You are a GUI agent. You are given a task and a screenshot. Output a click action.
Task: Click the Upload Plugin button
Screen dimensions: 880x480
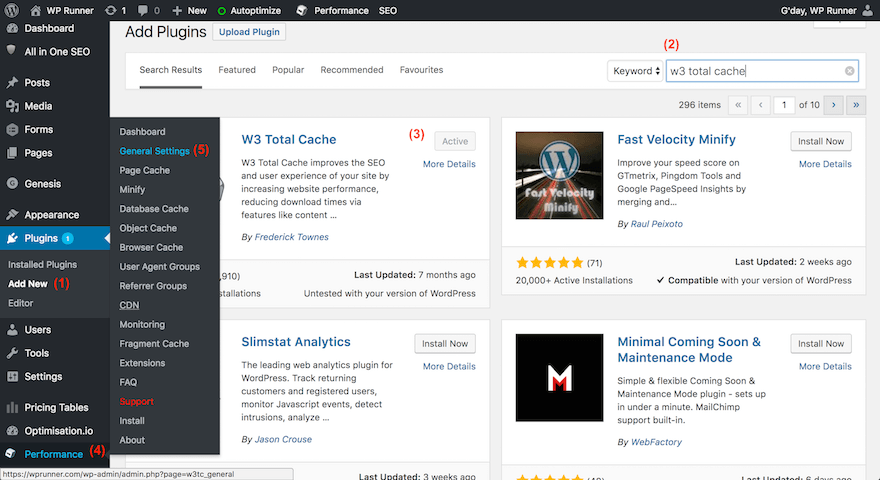pyautogui.click(x=249, y=32)
